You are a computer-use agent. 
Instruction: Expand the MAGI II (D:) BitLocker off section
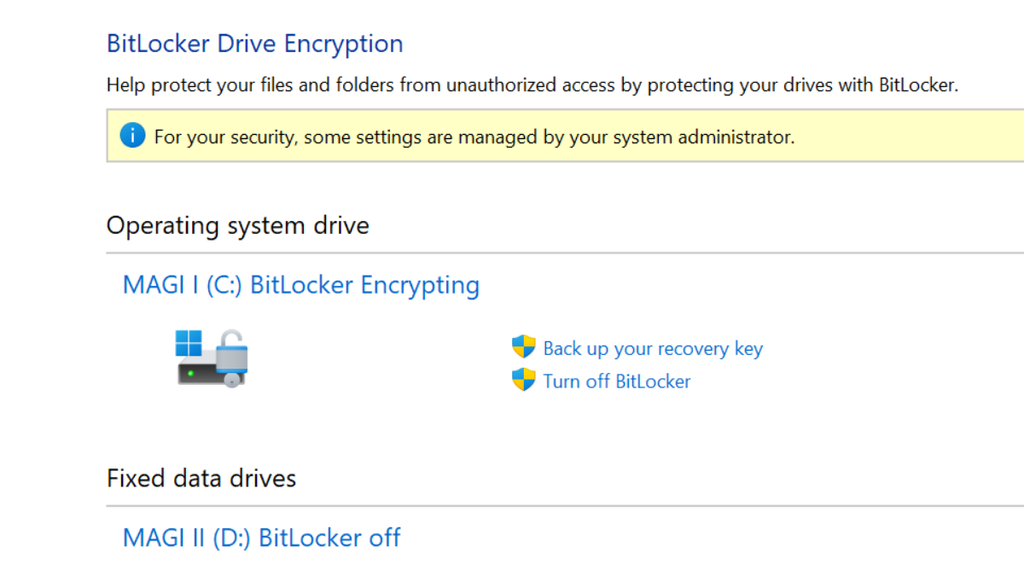261,537
